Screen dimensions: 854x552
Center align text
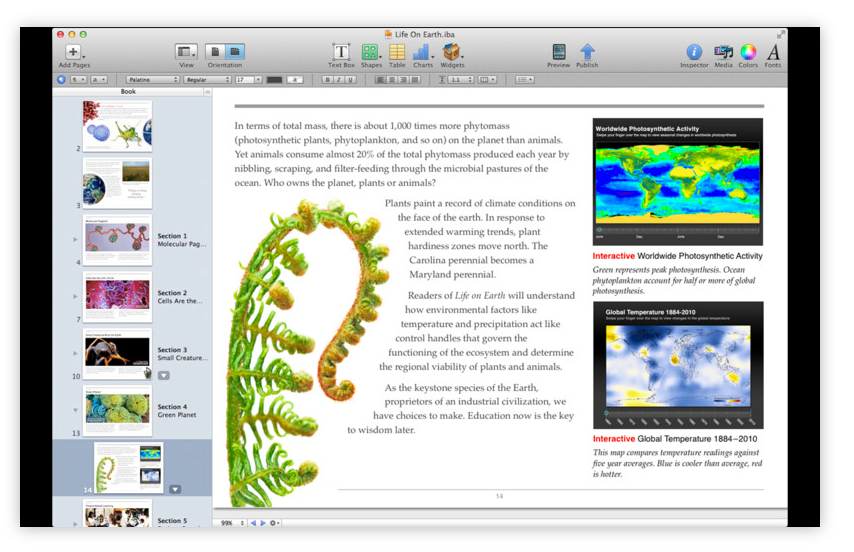[392, 79]
